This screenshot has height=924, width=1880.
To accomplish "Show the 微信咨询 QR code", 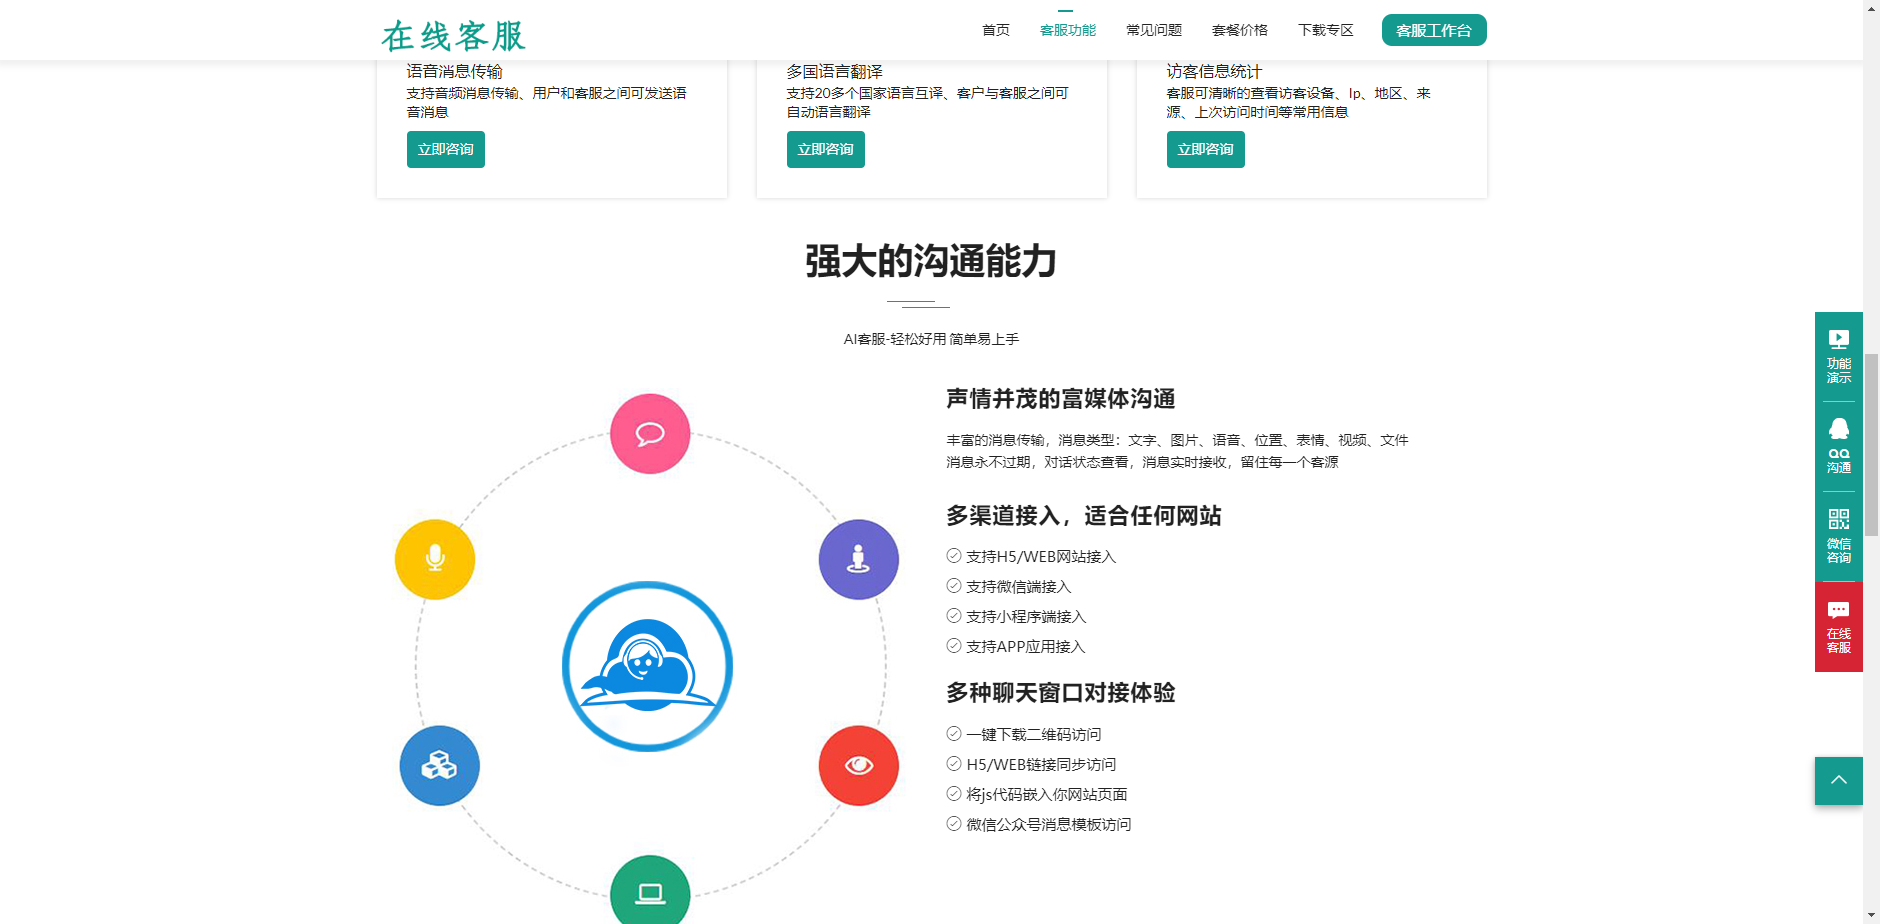I will point(1838,536).
